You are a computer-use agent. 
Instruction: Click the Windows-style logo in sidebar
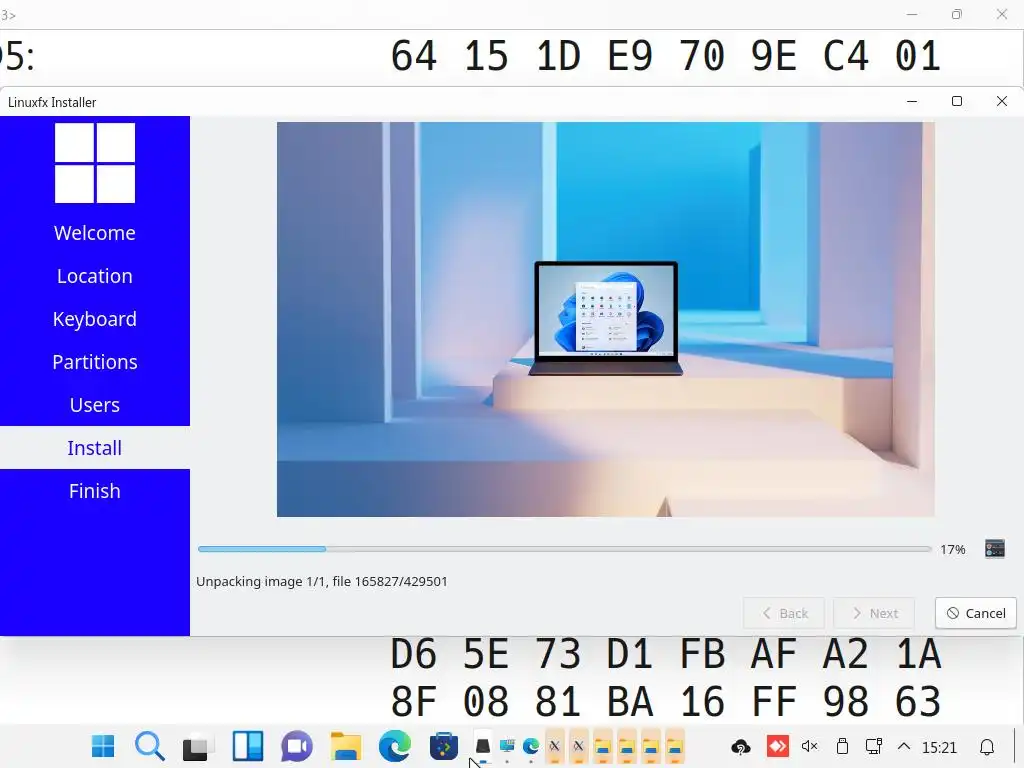95,163
